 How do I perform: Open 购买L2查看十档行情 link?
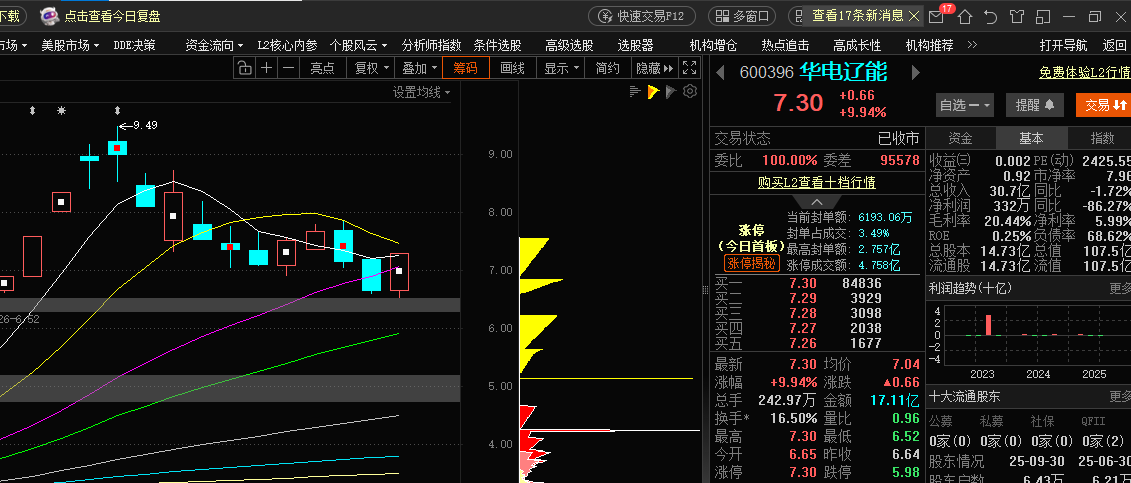(817, 183)
